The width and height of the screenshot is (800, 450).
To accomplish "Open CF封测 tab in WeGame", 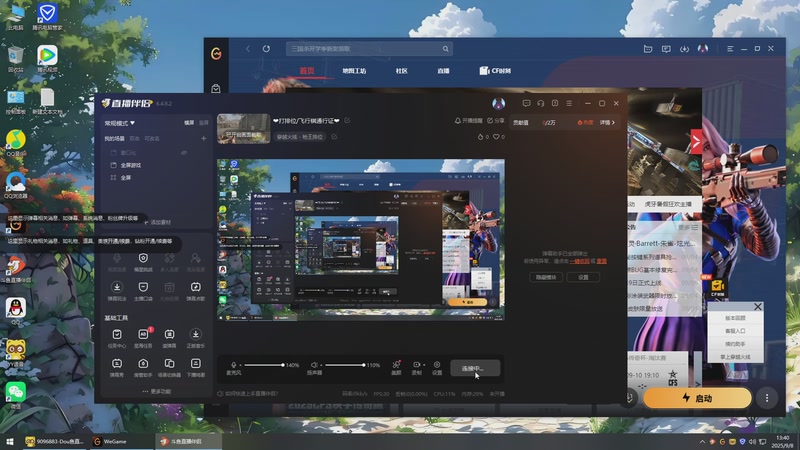I will click(495, 70).
